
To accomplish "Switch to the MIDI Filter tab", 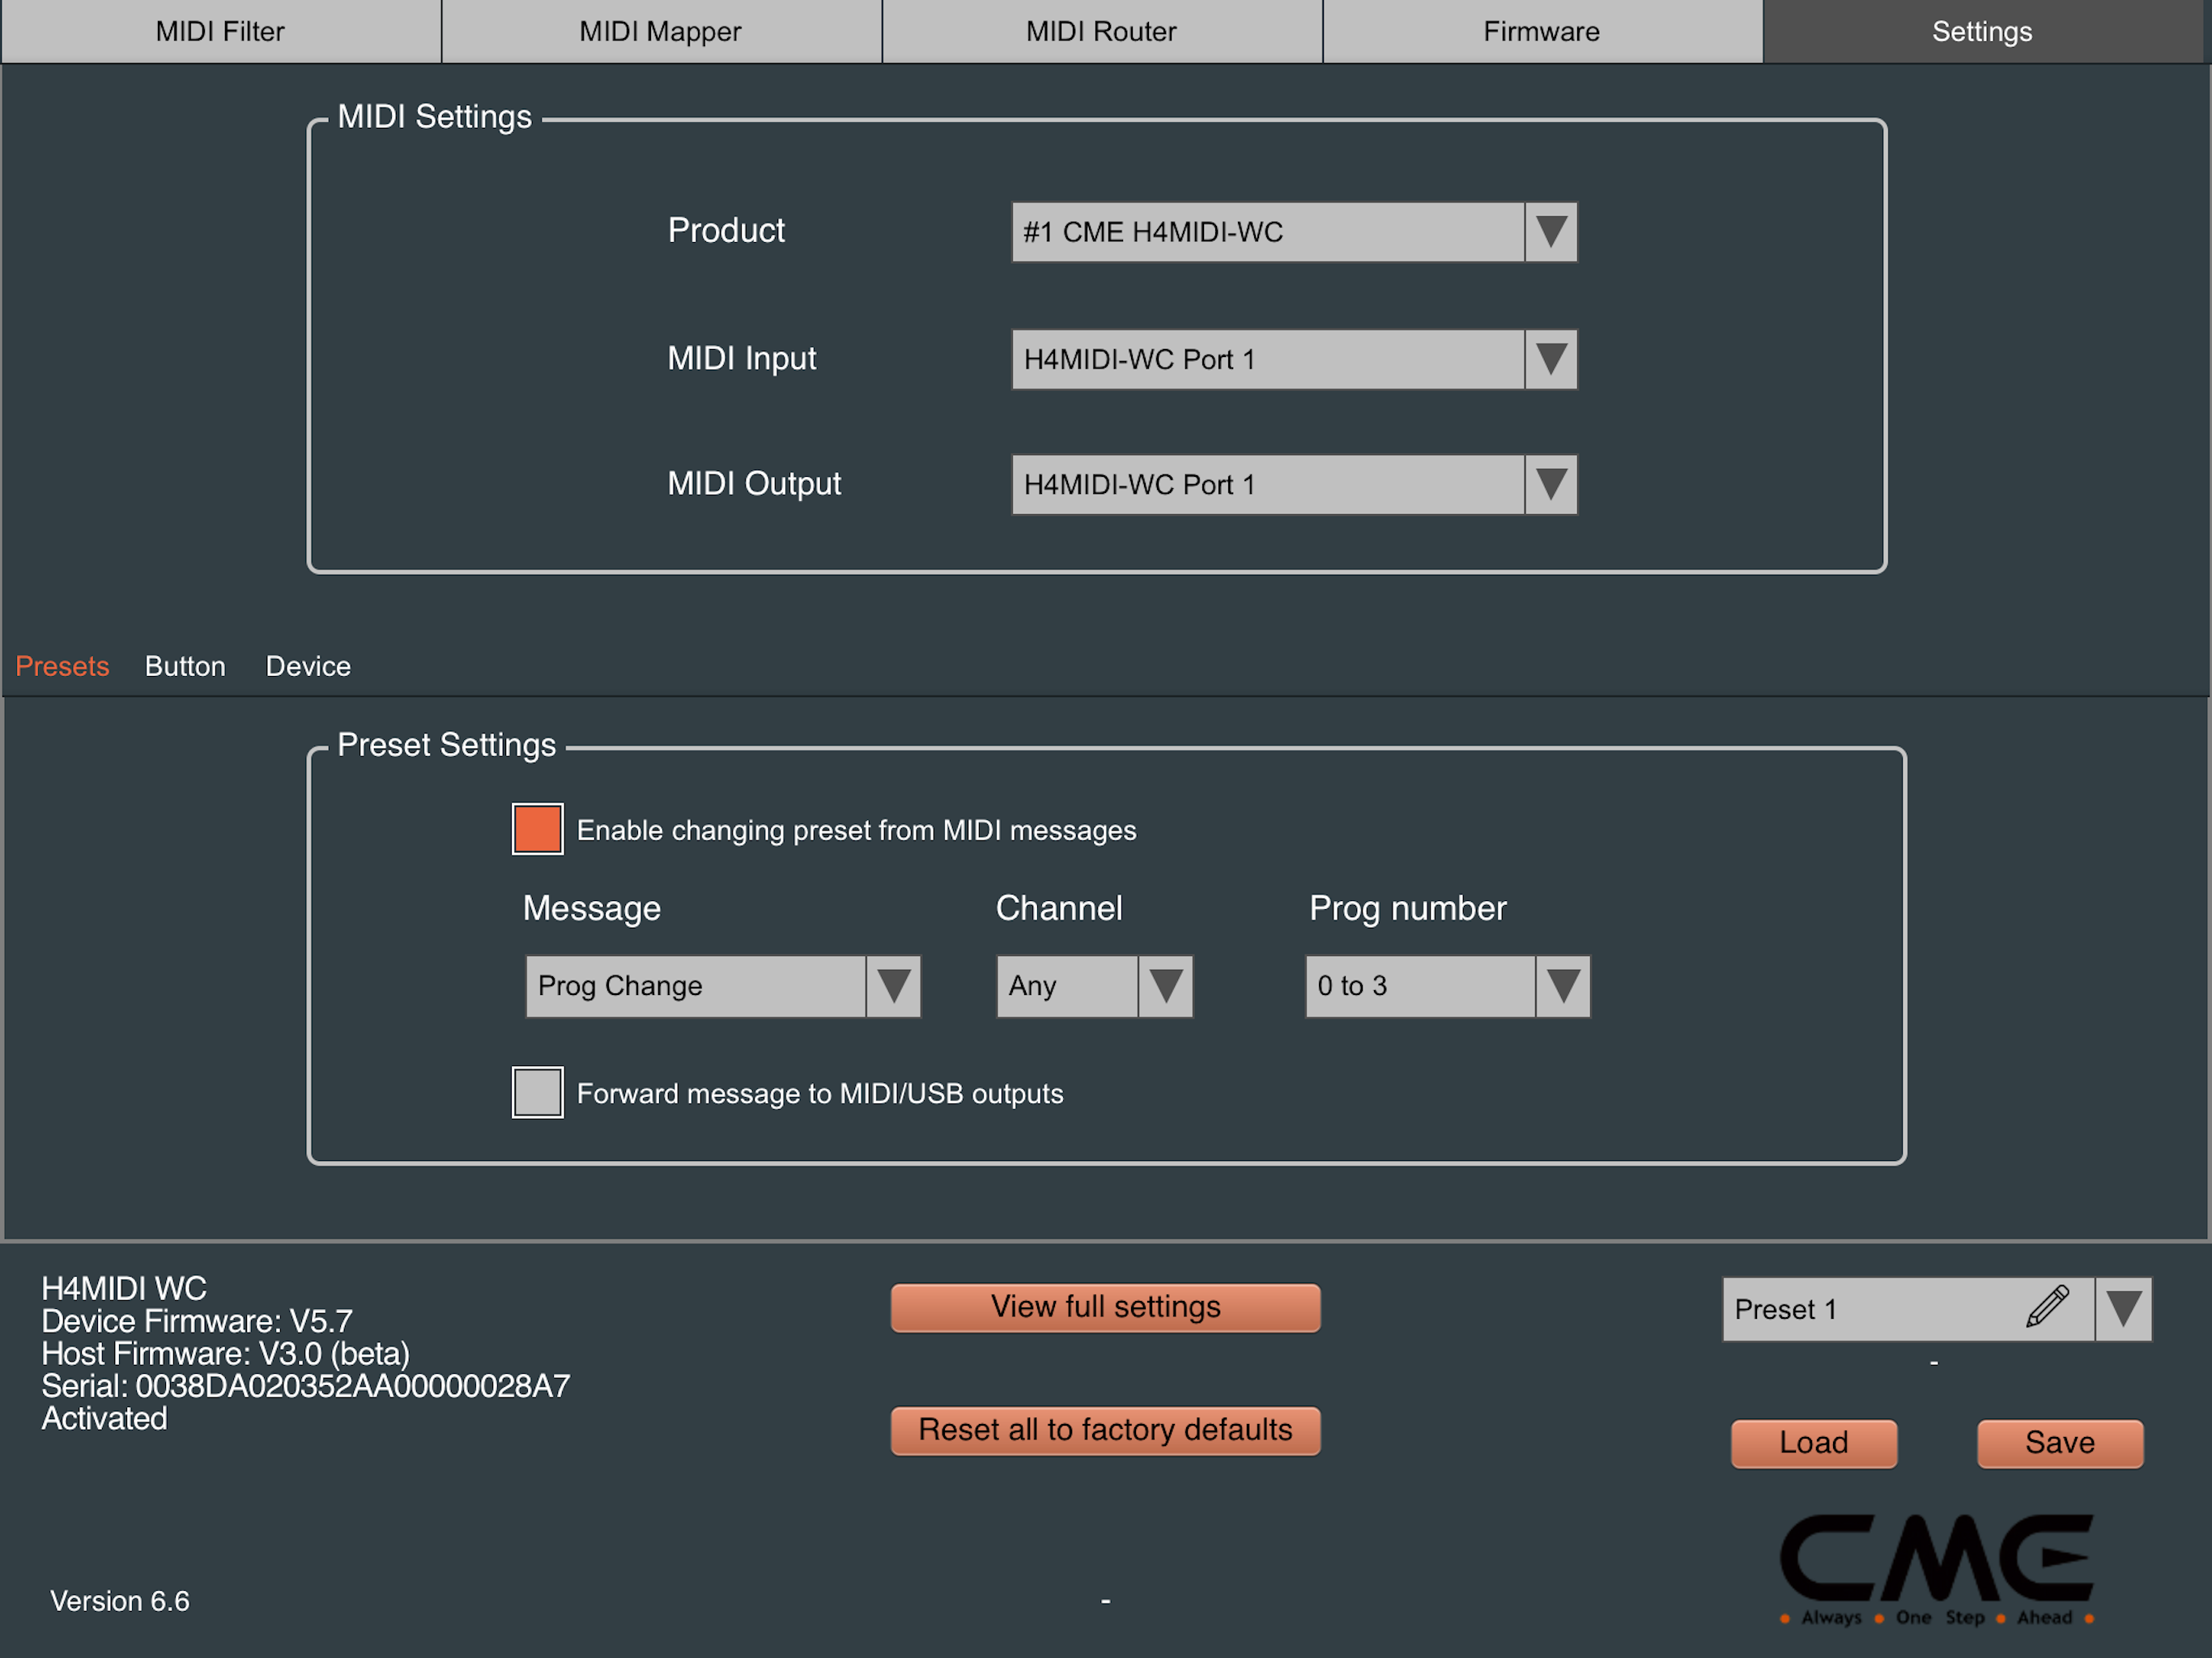I will [220, 31].
